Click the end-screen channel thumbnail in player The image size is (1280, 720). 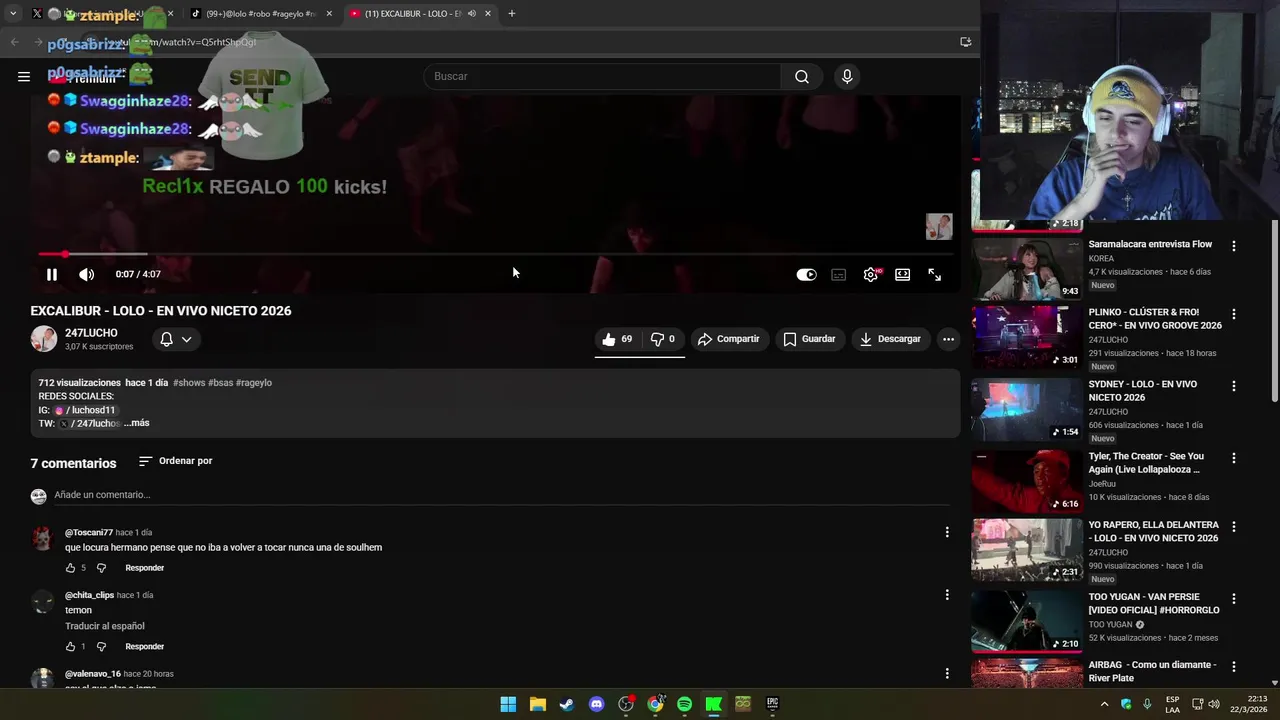click(x=939, y=226)
